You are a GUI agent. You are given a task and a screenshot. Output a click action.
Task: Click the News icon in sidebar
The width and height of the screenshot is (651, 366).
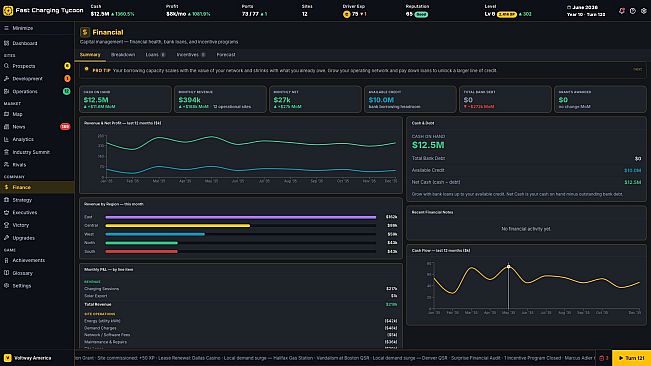(x=6, y=127)
